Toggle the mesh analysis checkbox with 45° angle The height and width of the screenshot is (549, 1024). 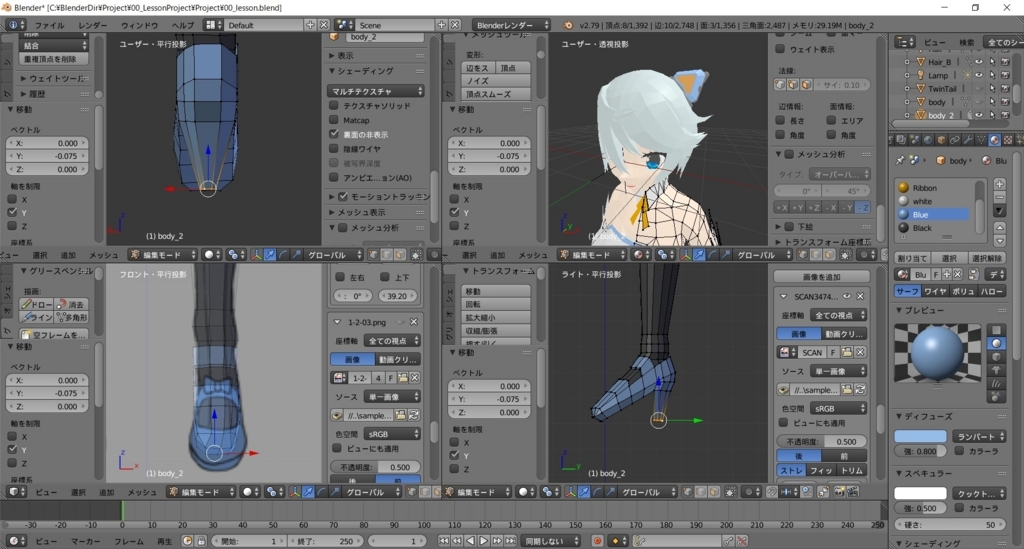(789, 154)
